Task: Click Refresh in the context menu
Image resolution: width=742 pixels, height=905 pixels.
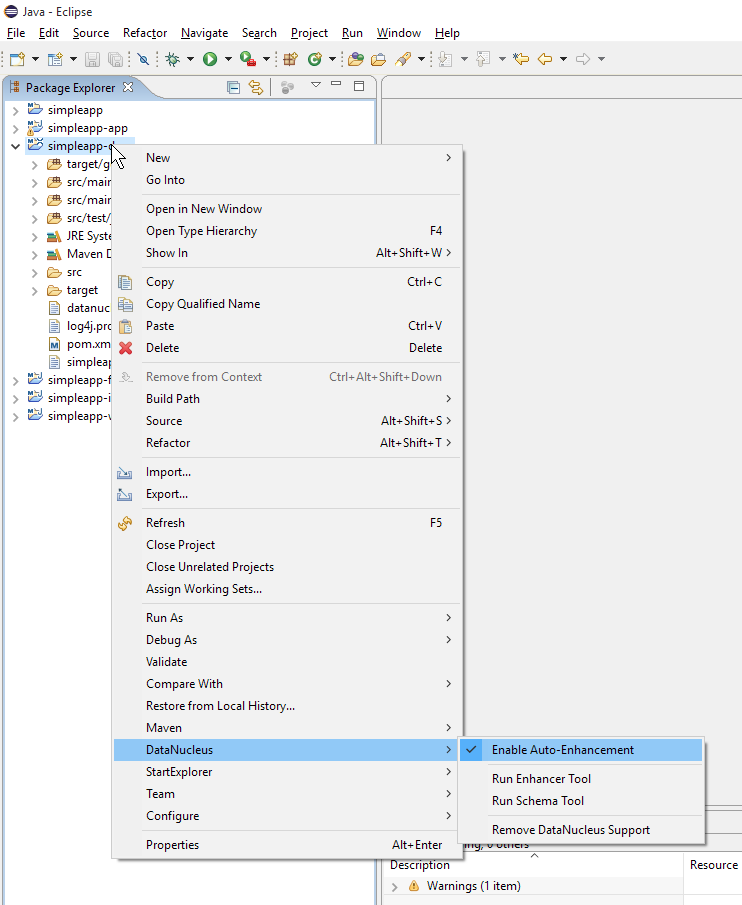Action: (x=287, y=522)
